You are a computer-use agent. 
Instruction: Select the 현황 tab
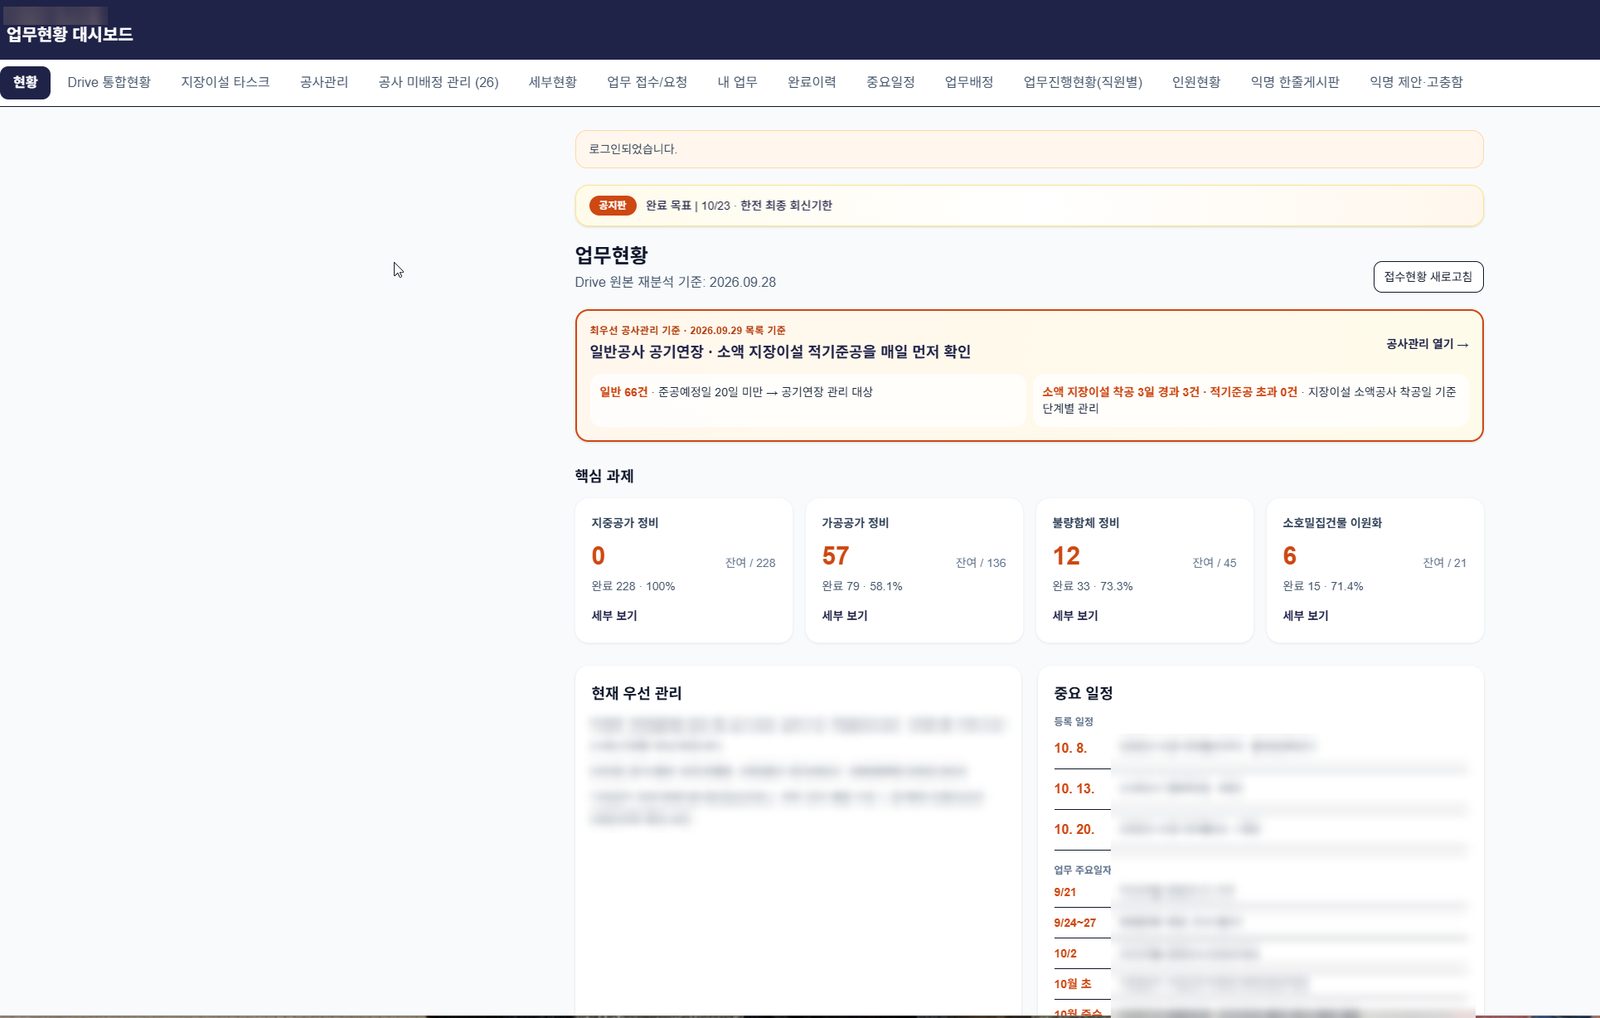[x=25, y=82]
